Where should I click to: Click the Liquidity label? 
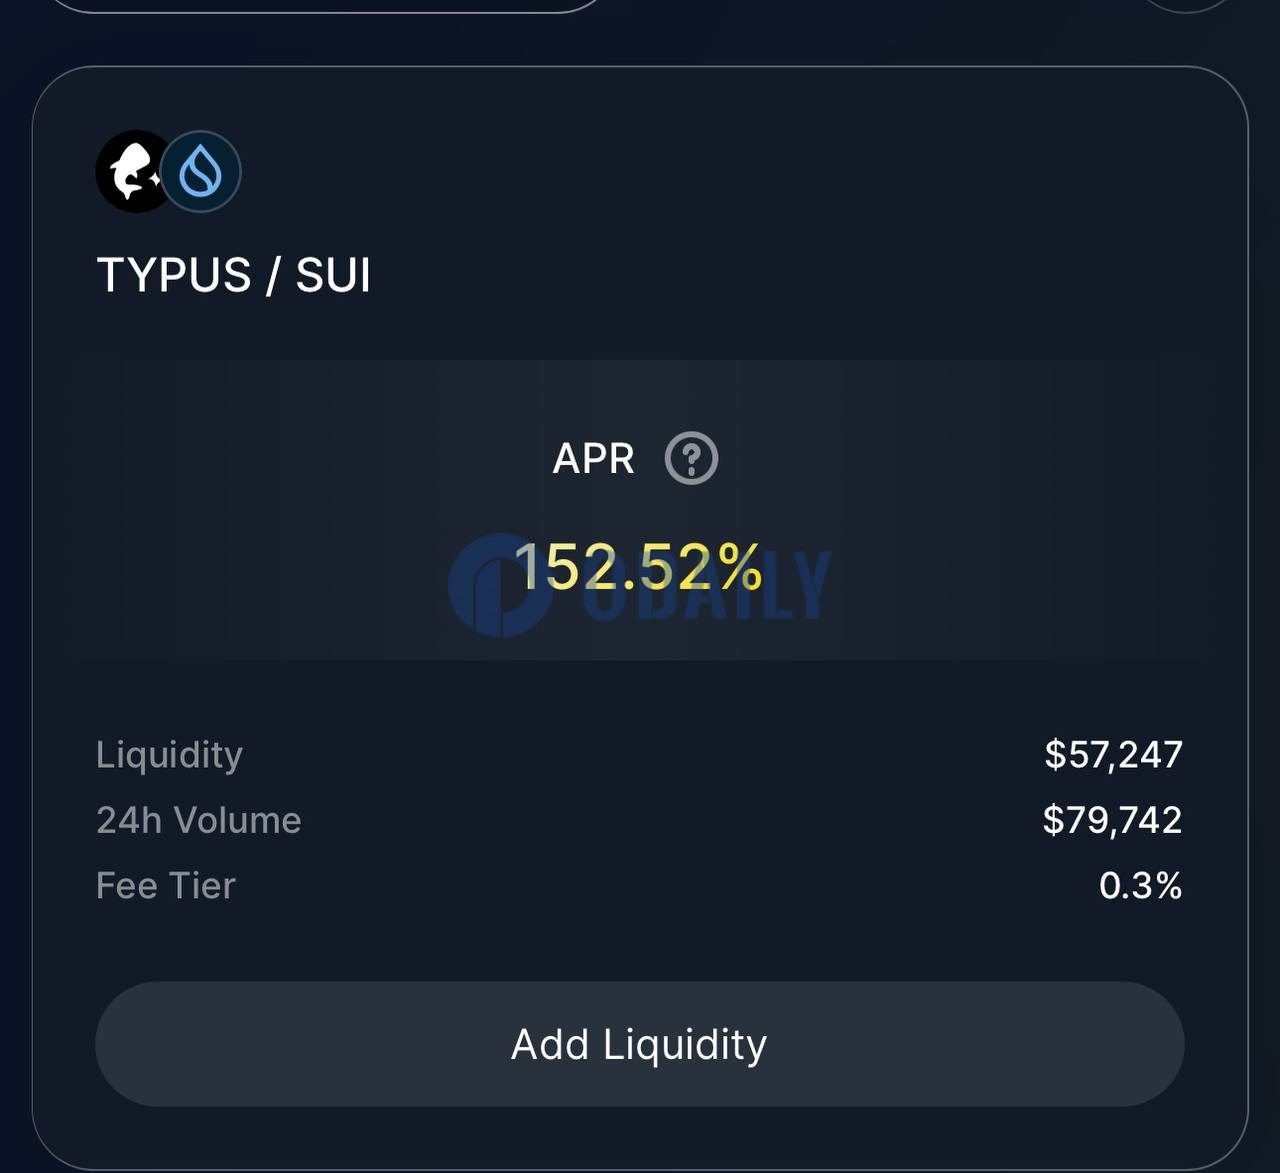click(169, 755)
